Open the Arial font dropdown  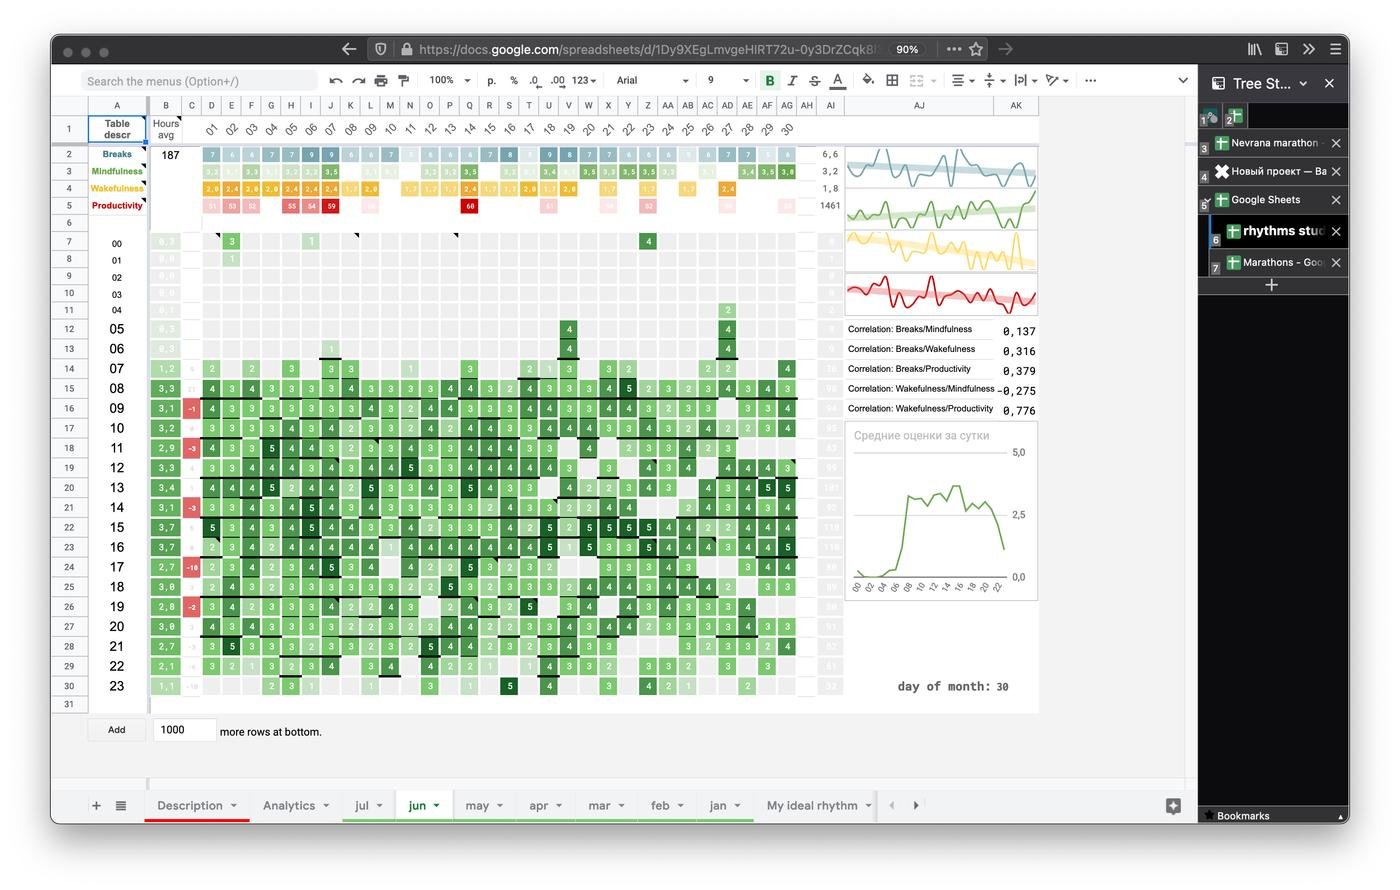(x=652, y=81)
